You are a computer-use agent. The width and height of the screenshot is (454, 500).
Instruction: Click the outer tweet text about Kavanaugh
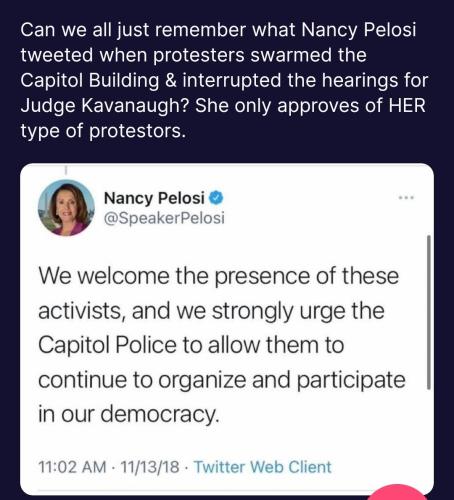pos(224,80)
